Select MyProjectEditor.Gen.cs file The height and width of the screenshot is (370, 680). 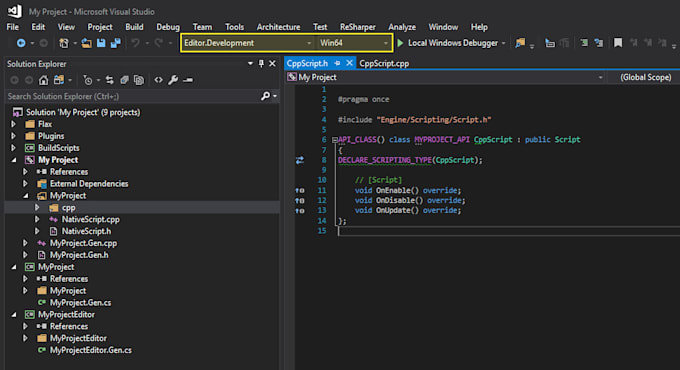(x=91, y=350)
